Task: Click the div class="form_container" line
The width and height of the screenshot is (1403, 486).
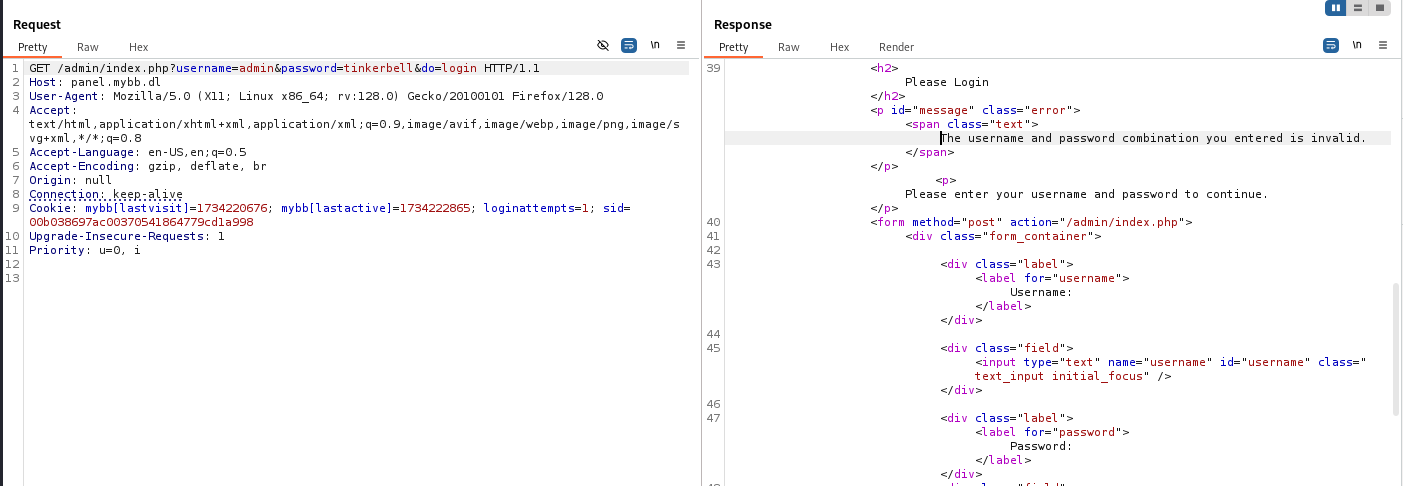Action: coord(1003,236)
